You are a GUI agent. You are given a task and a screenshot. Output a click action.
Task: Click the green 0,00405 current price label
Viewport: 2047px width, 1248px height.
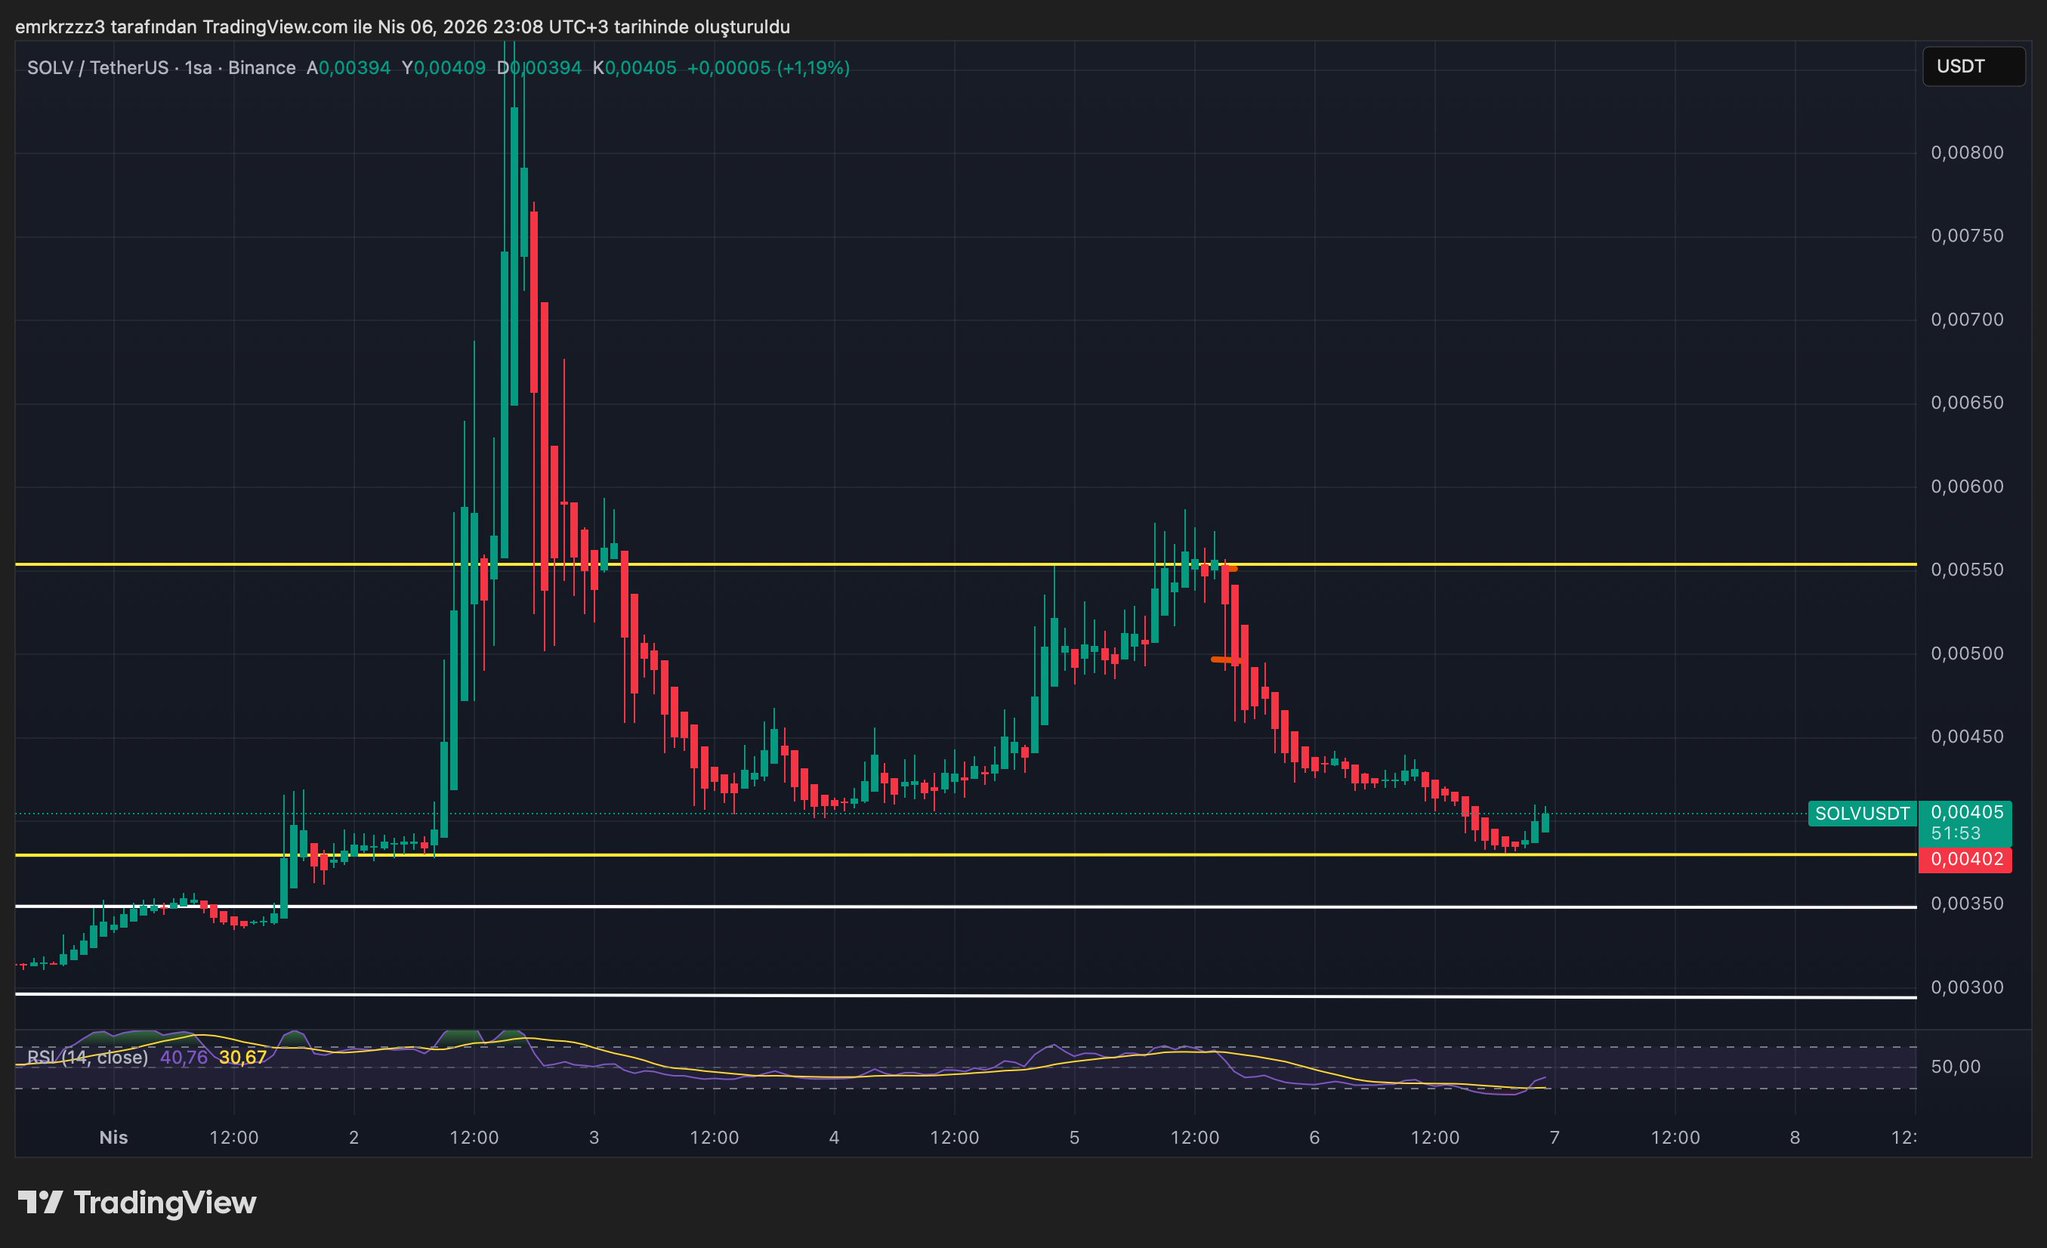pyautogui.click(x=1966, y=812)
